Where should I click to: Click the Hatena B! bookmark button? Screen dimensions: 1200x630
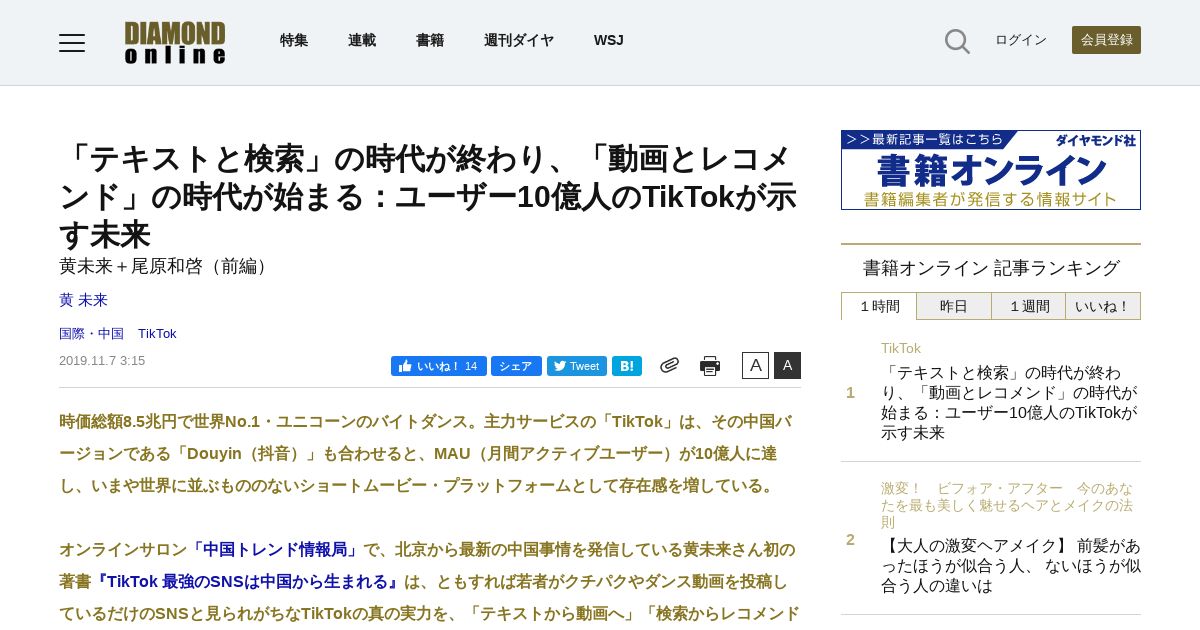point(627,366)
